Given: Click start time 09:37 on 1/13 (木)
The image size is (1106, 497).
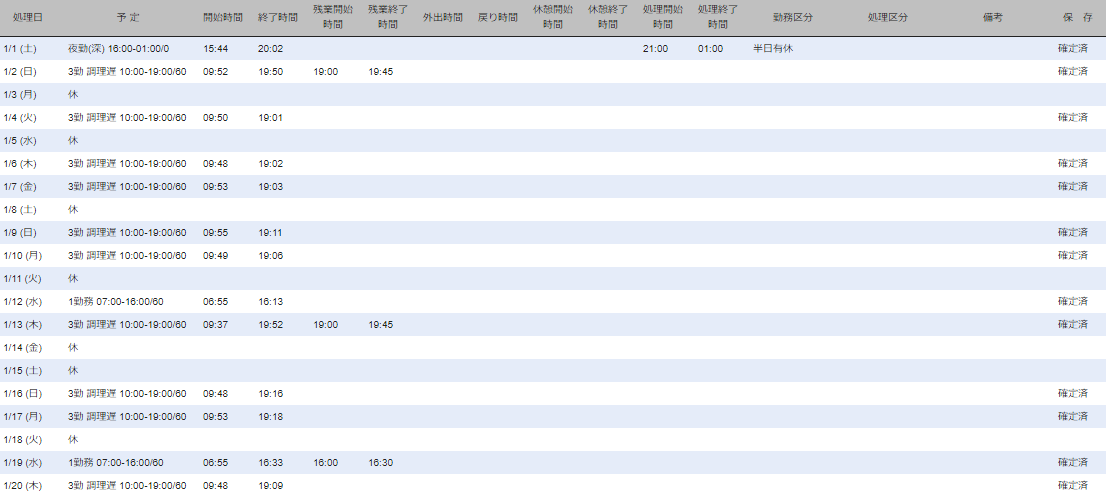Looking at the screenshot, I should pos(216,325).
